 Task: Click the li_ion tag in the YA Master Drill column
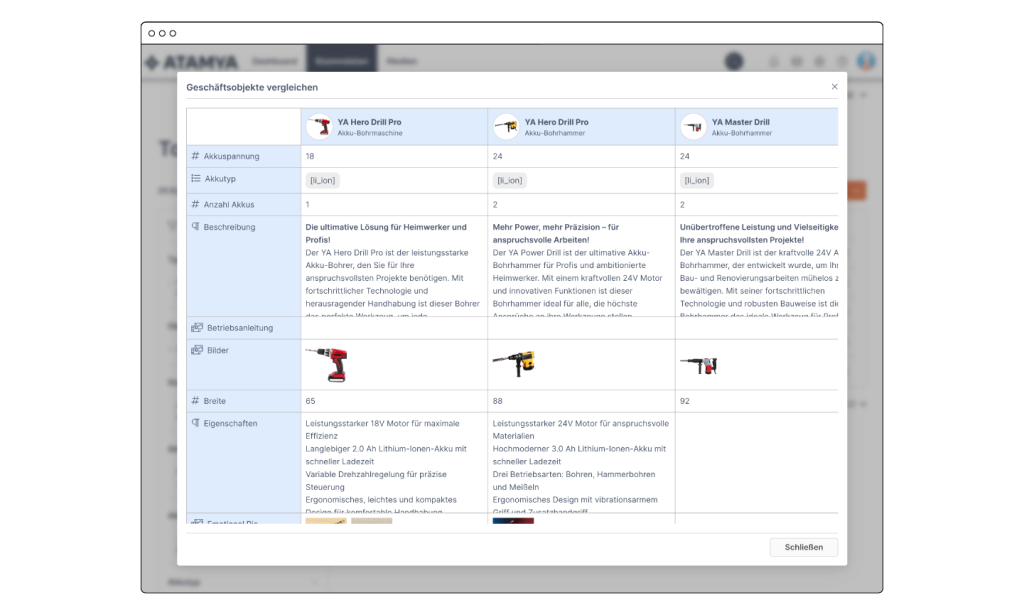697,180
